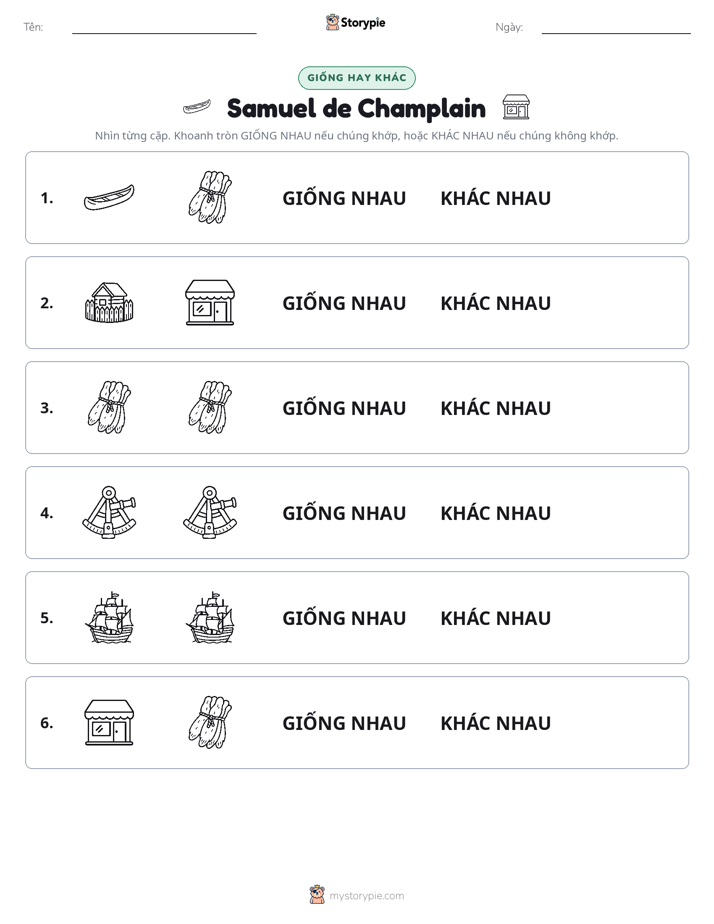The width and height of the screenshot is (714, 924).
Task: Click the shop icon in row 6
Action: coord(109,722)
